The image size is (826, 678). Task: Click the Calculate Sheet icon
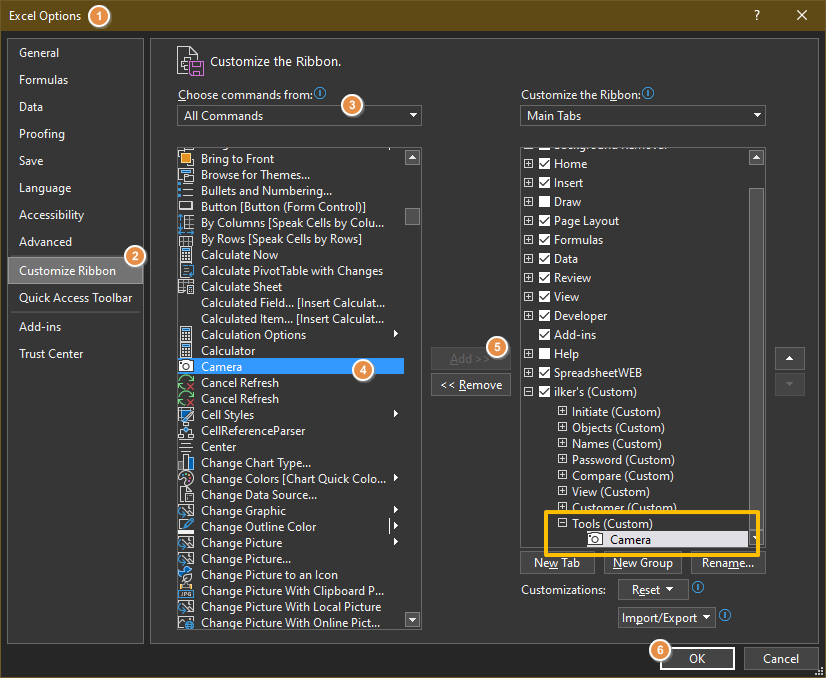point(186,287)
